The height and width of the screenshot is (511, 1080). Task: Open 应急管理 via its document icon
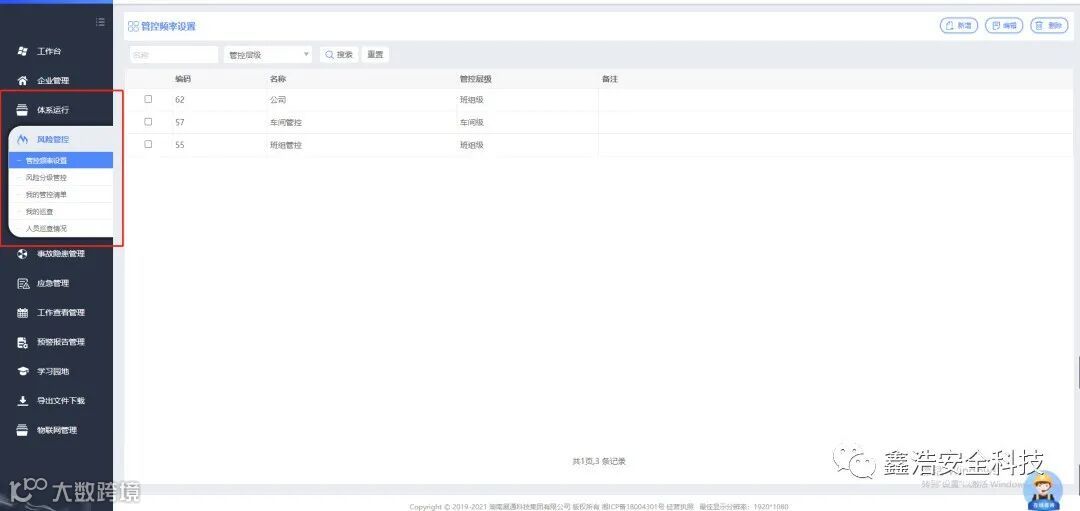click(22, 283)
